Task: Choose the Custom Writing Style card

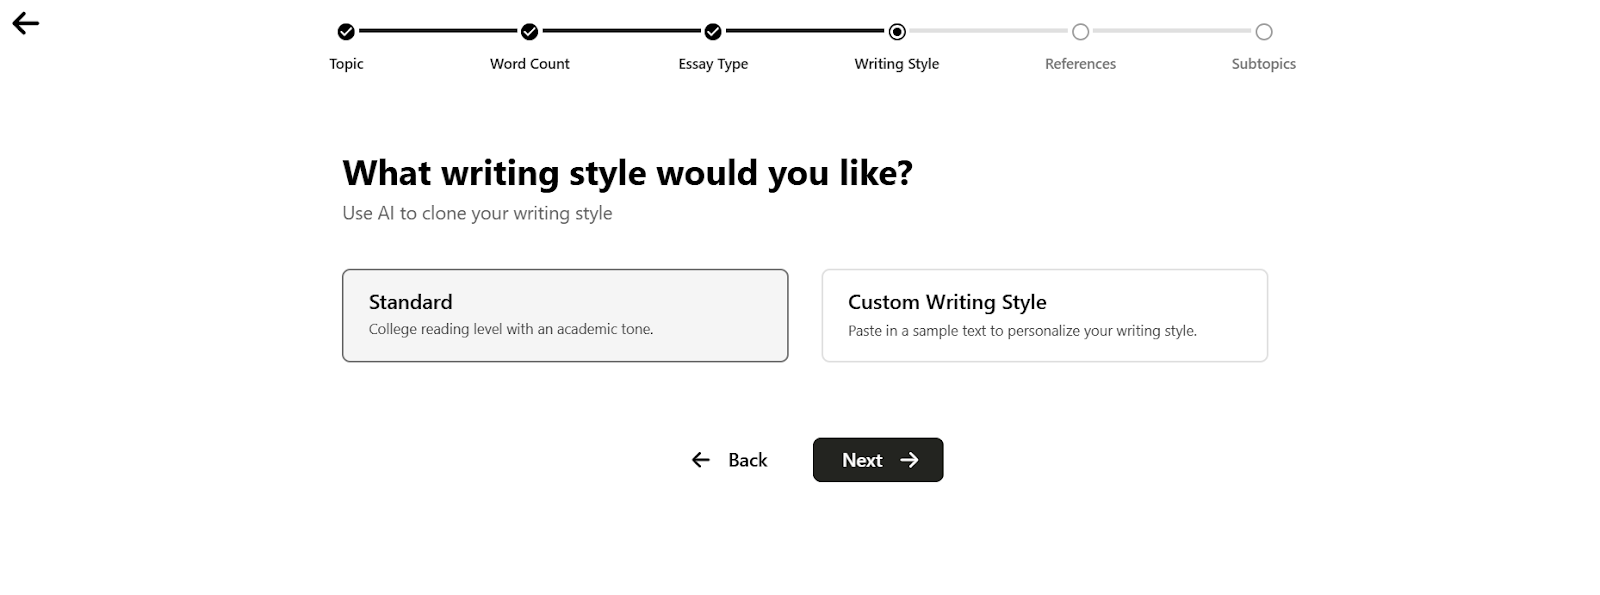Action: (1045, 315)
